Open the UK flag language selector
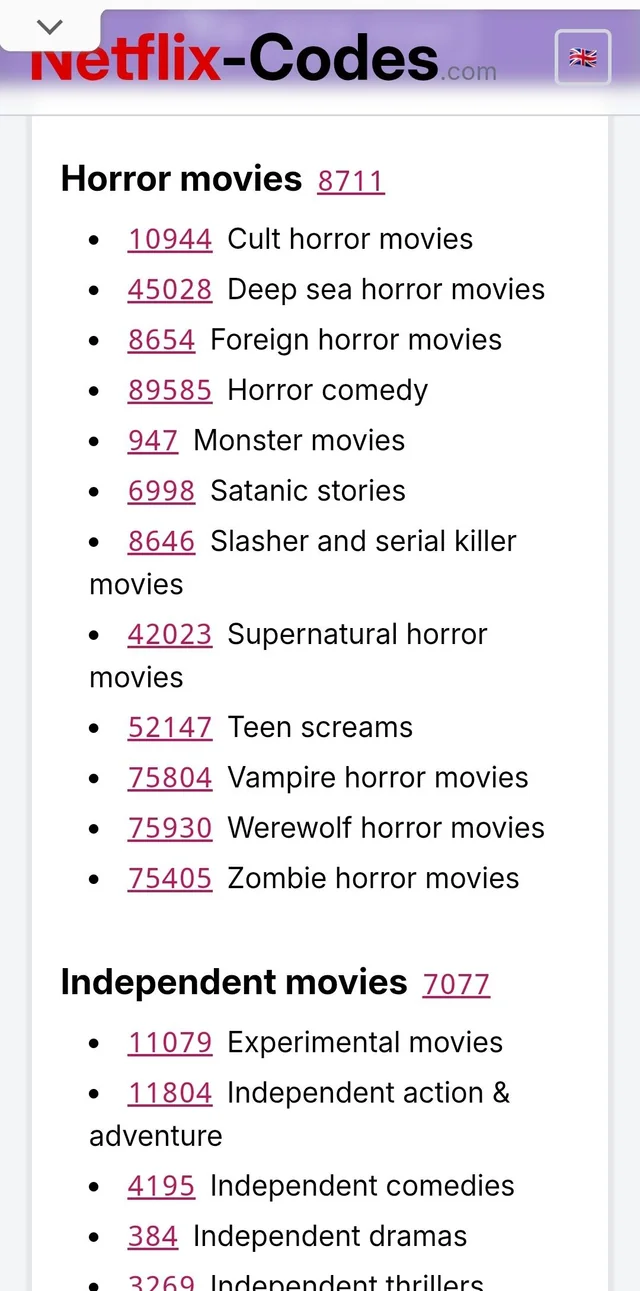The height and width of the screenshot is (1291, 640). [583, 58]
